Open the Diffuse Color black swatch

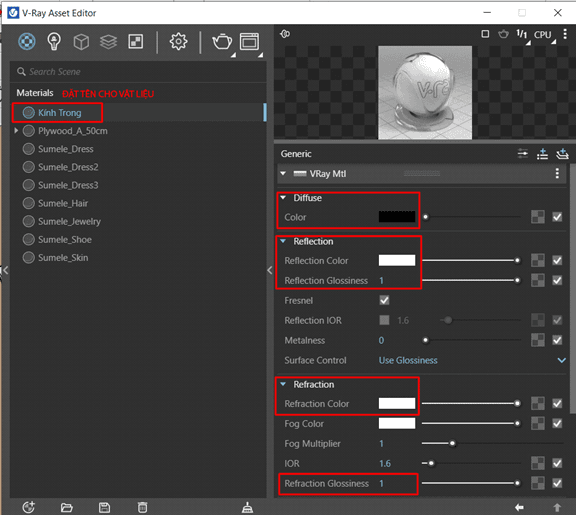click(397, 217)
